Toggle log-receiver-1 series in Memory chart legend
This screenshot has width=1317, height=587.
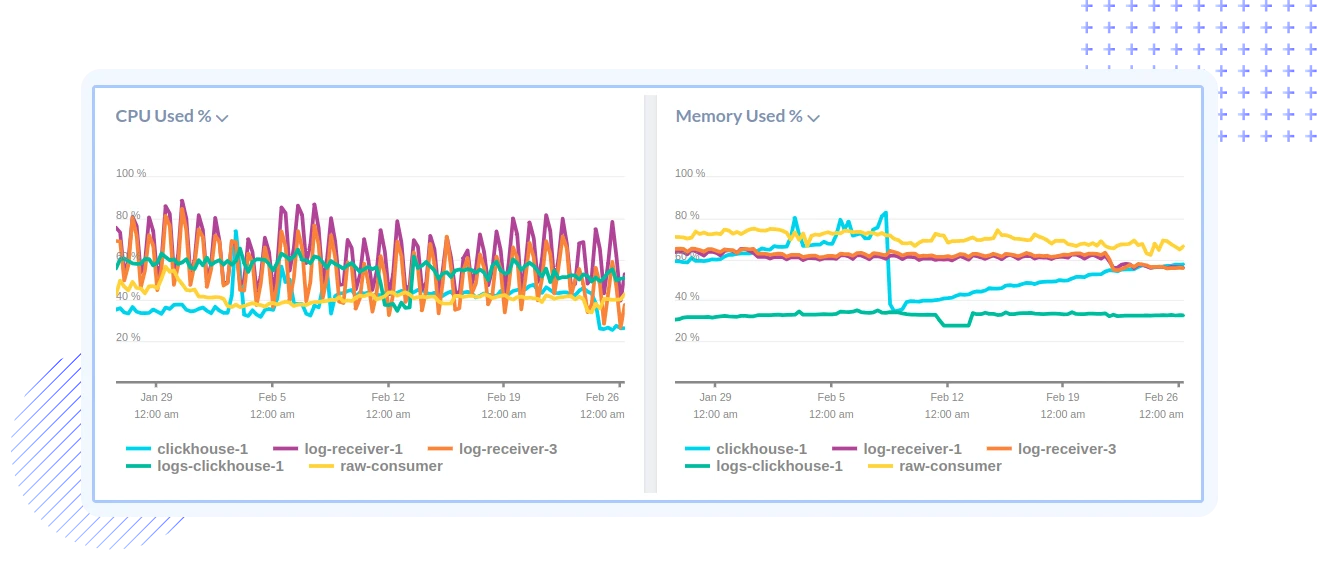[x=897, y=449]
